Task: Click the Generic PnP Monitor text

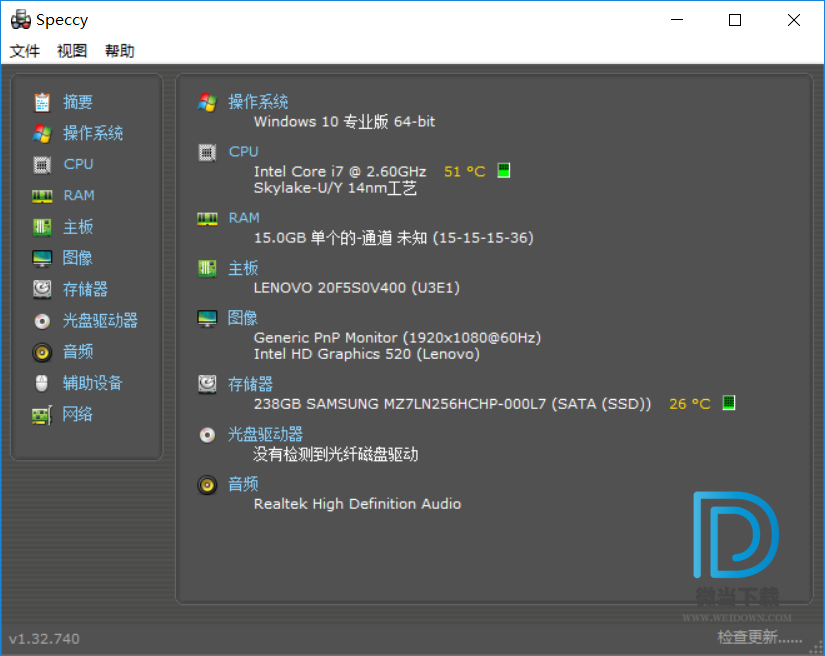Action: (x=397, y=338)
